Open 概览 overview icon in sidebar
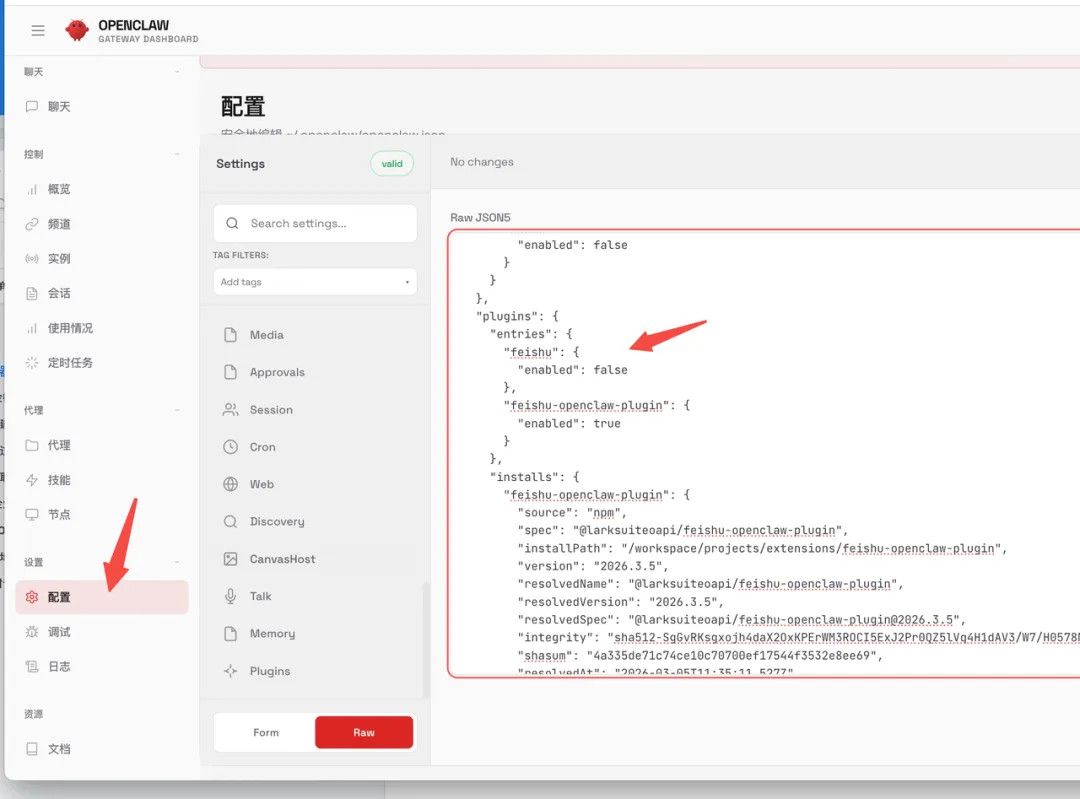The width and height of the screenshot is (1080, 799). click(32, 189)
